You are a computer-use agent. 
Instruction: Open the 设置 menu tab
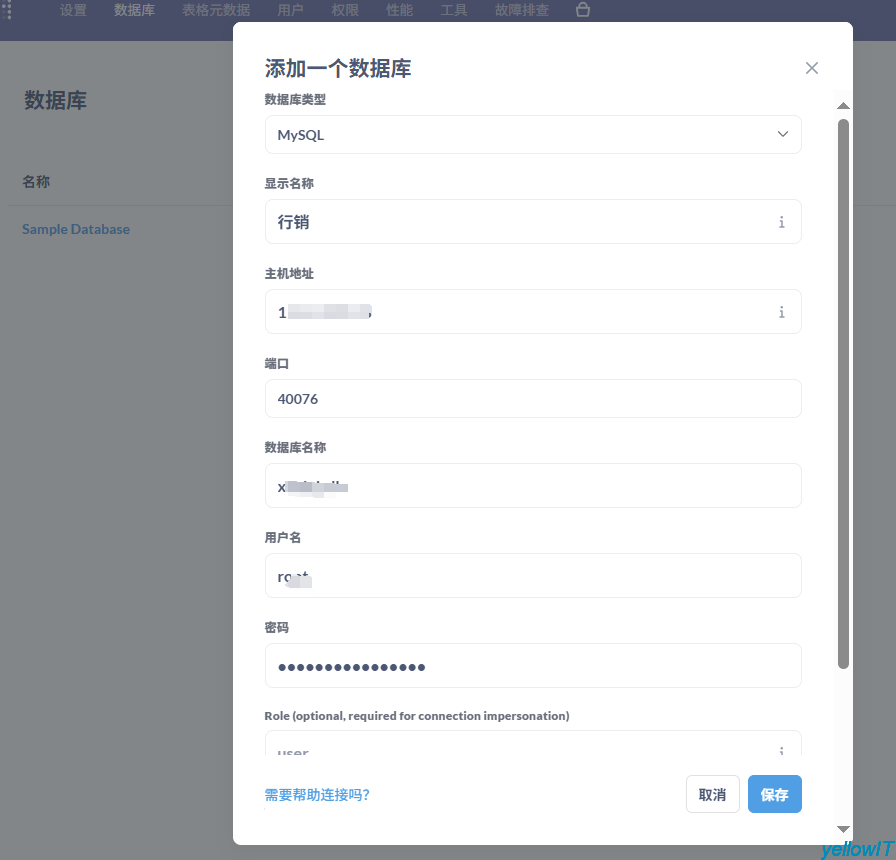pyautogui.click(x=73, y=11)
